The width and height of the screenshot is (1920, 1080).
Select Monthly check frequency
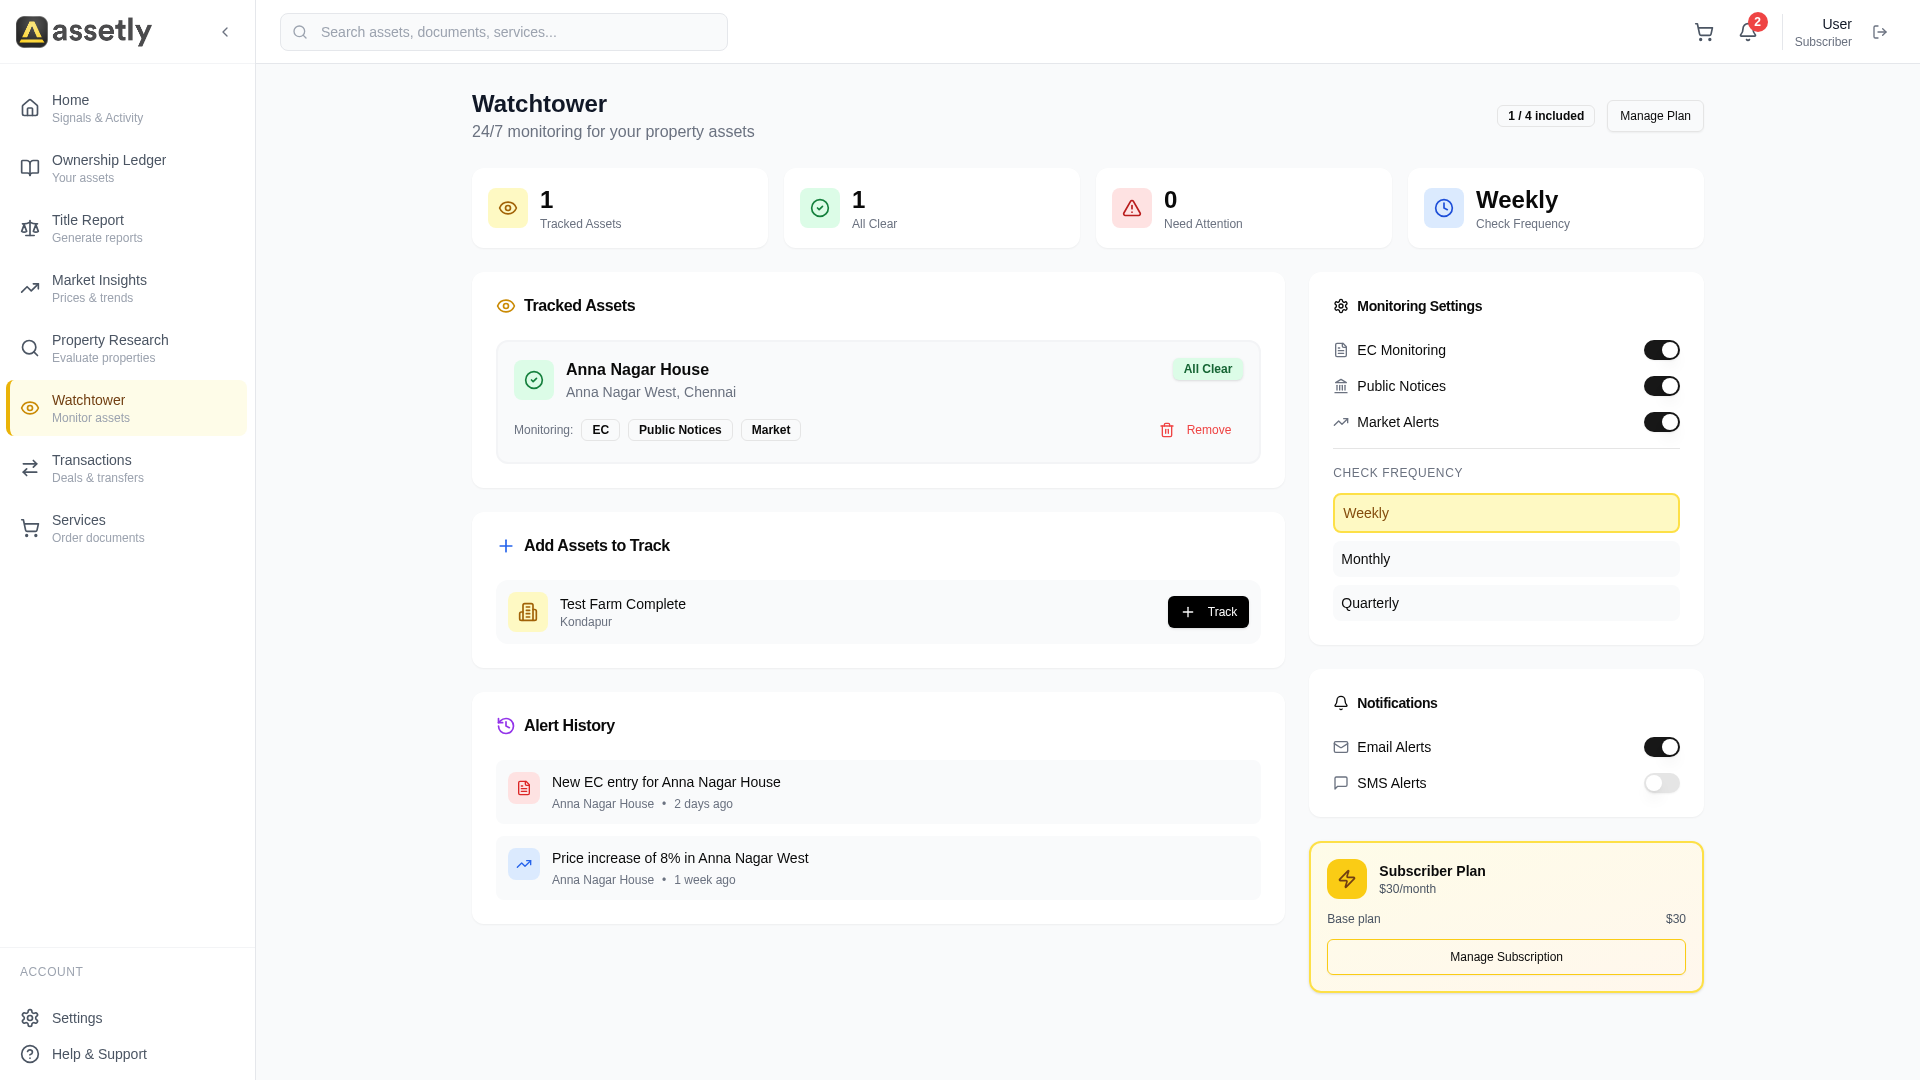point(1505,559)
